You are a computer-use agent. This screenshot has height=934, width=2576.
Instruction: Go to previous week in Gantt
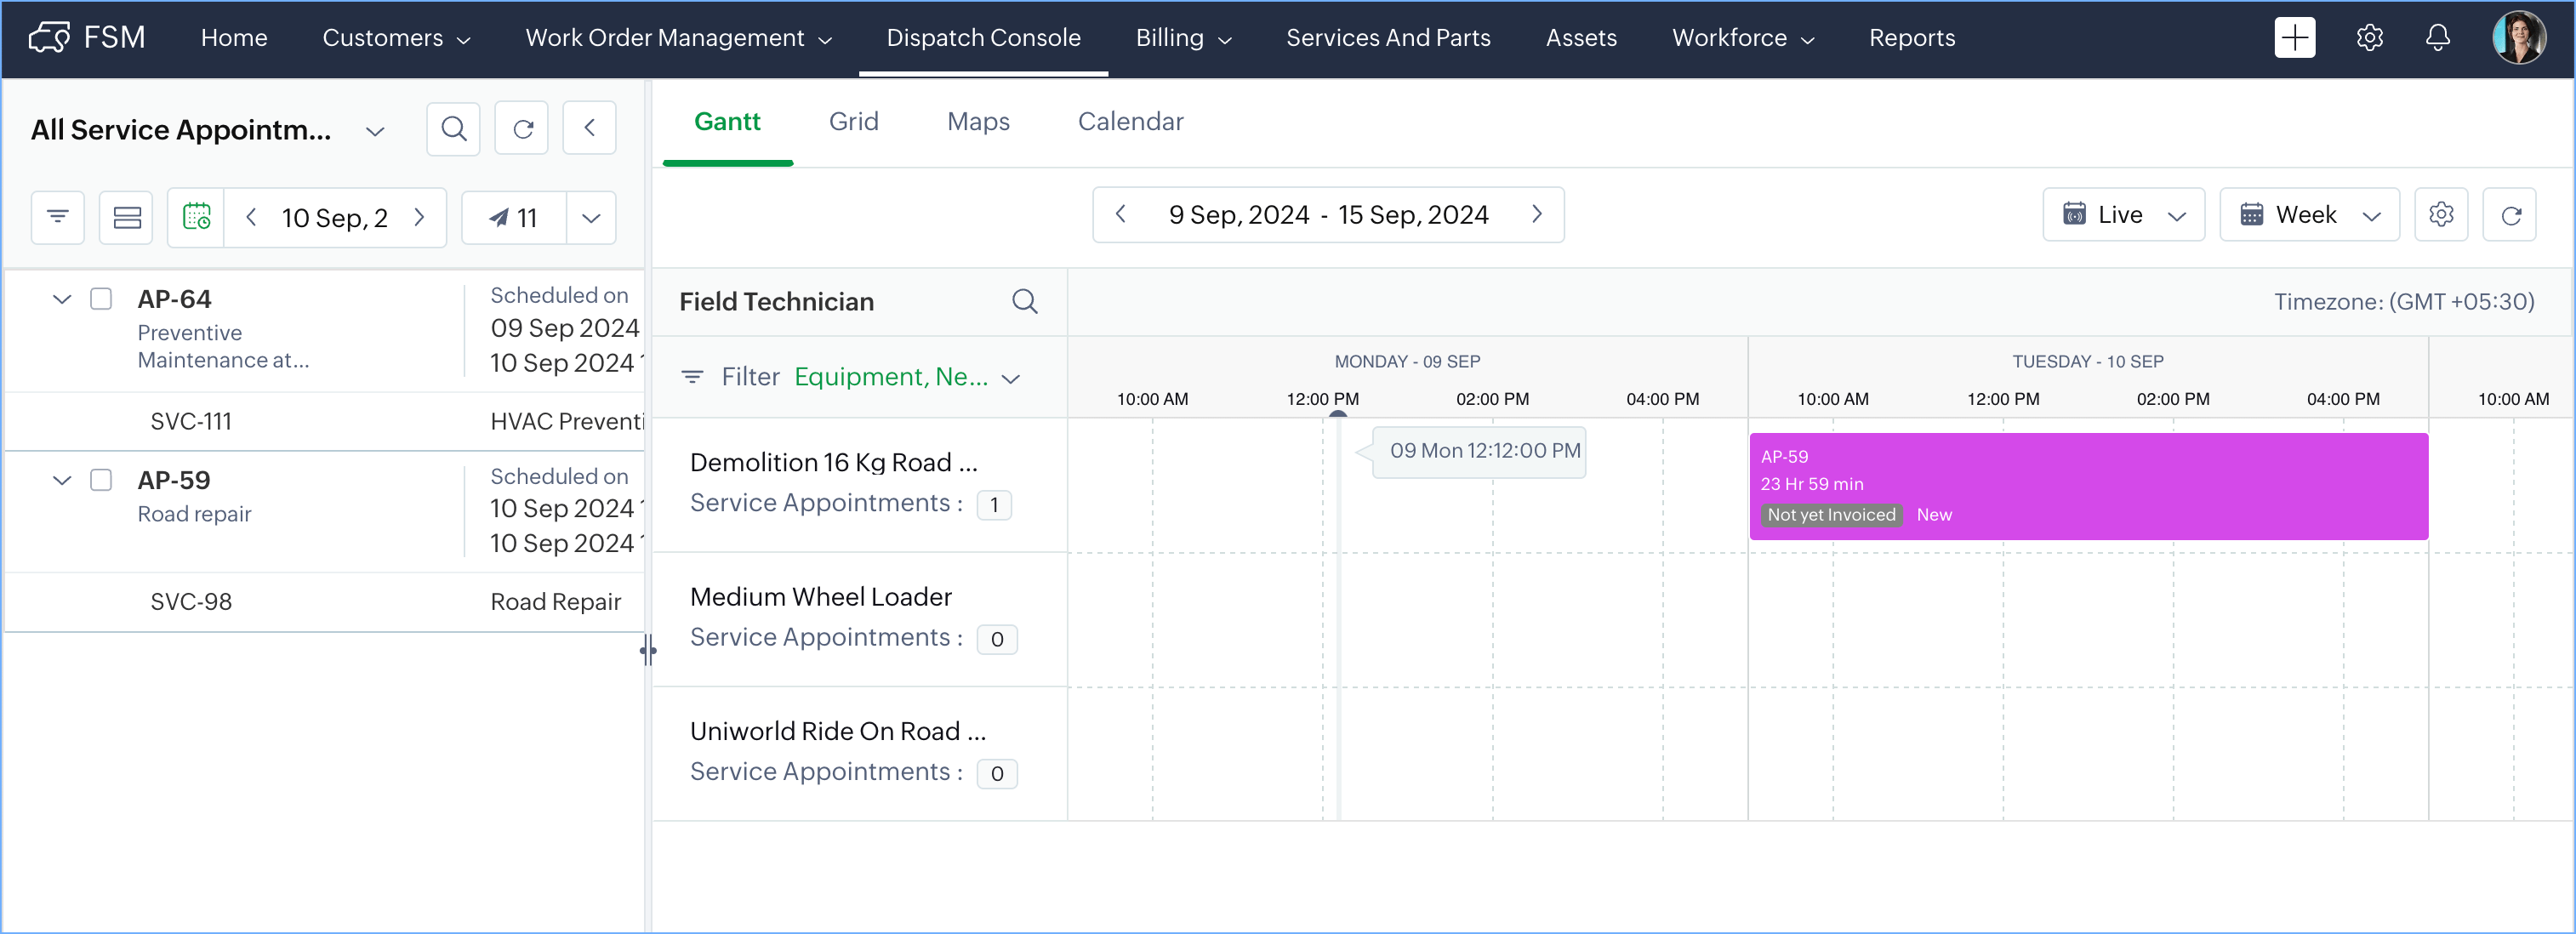point(1121,214)
